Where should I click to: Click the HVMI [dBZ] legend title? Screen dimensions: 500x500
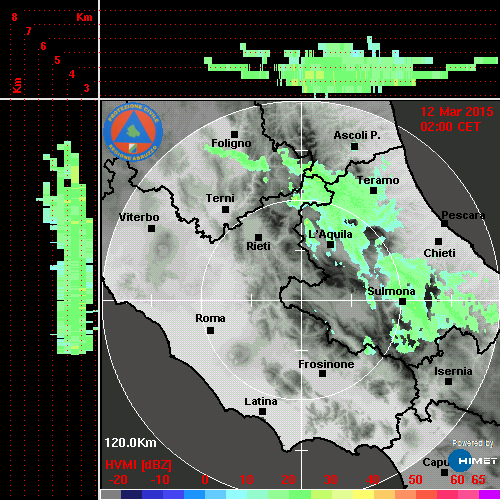coord(138,465)
